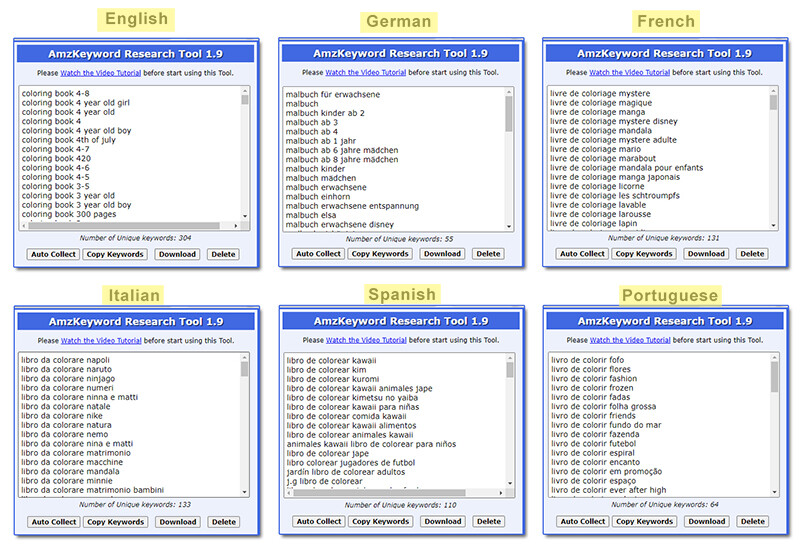Click the German keyword list scrollbar thumb
This screenshot has height=549, width=800.
point(509,113)
